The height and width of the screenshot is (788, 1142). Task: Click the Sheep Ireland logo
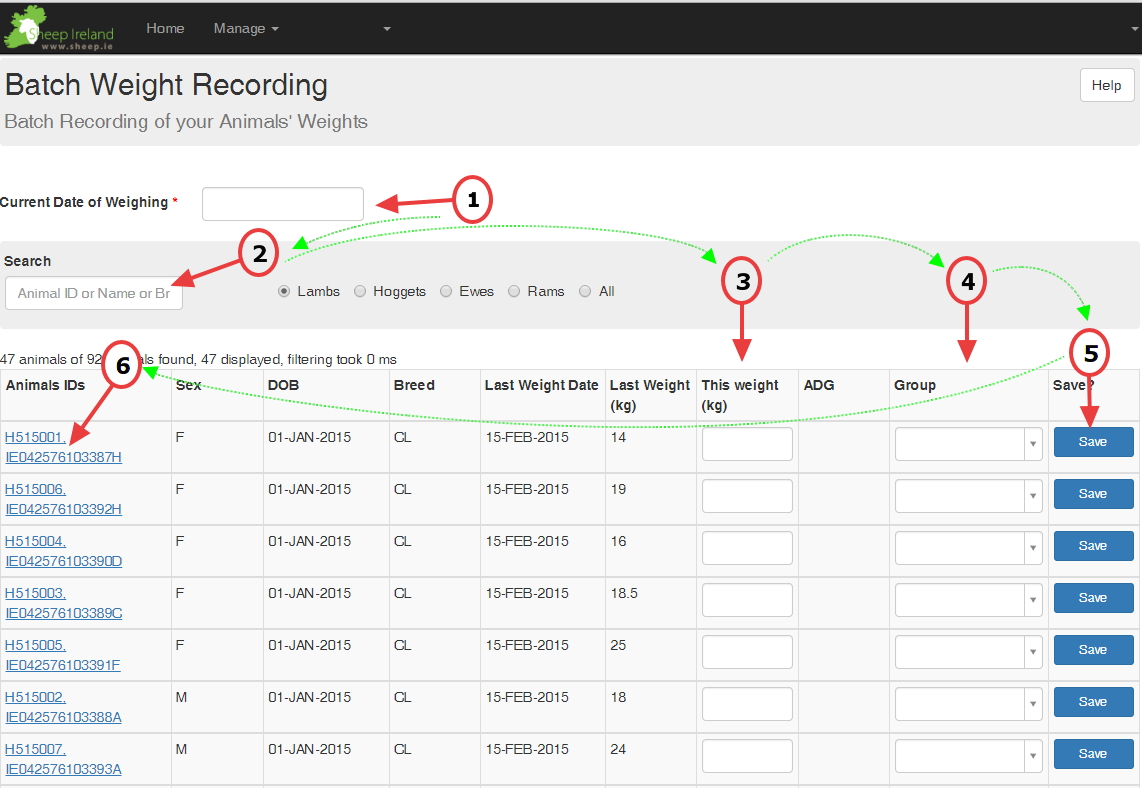(59, 28)
